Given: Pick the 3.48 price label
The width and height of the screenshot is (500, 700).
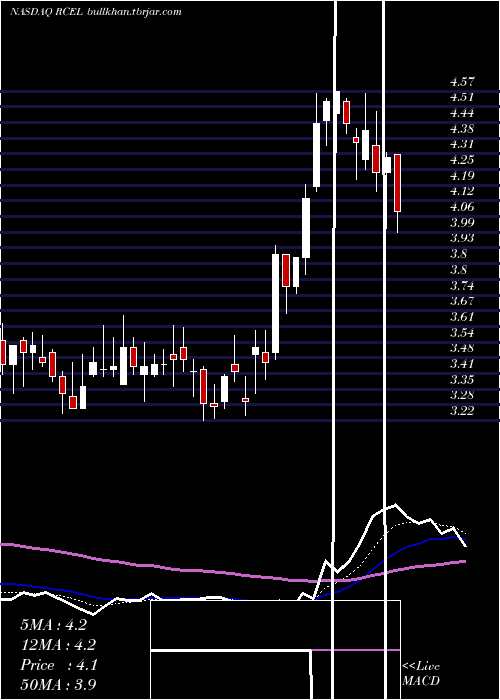Looking at the screenshot, I should tap(462, 348).
